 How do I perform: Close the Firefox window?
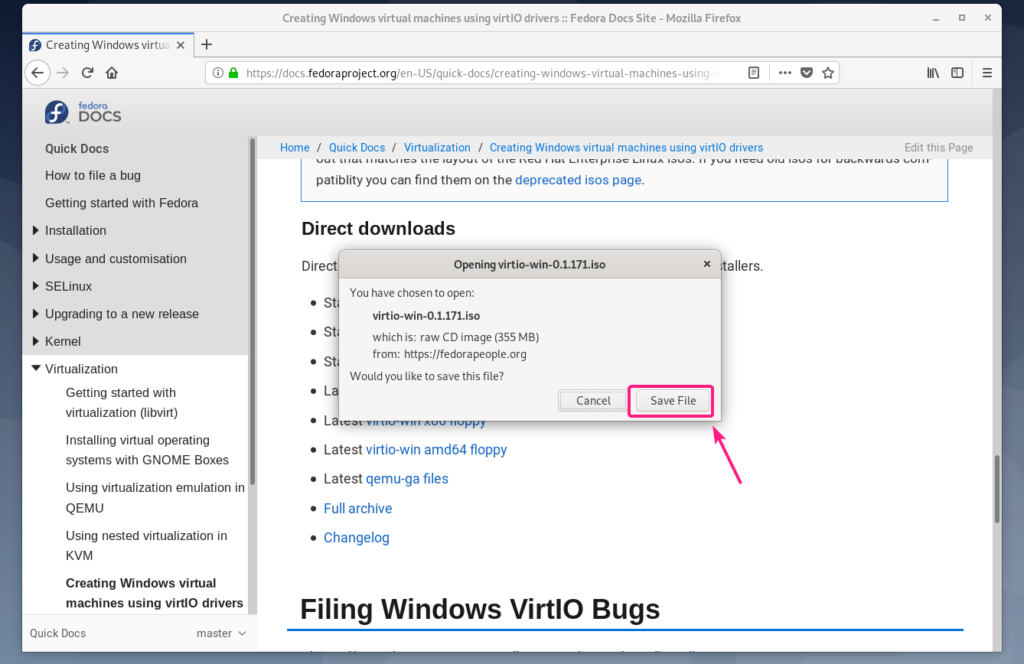pos(987,18)
